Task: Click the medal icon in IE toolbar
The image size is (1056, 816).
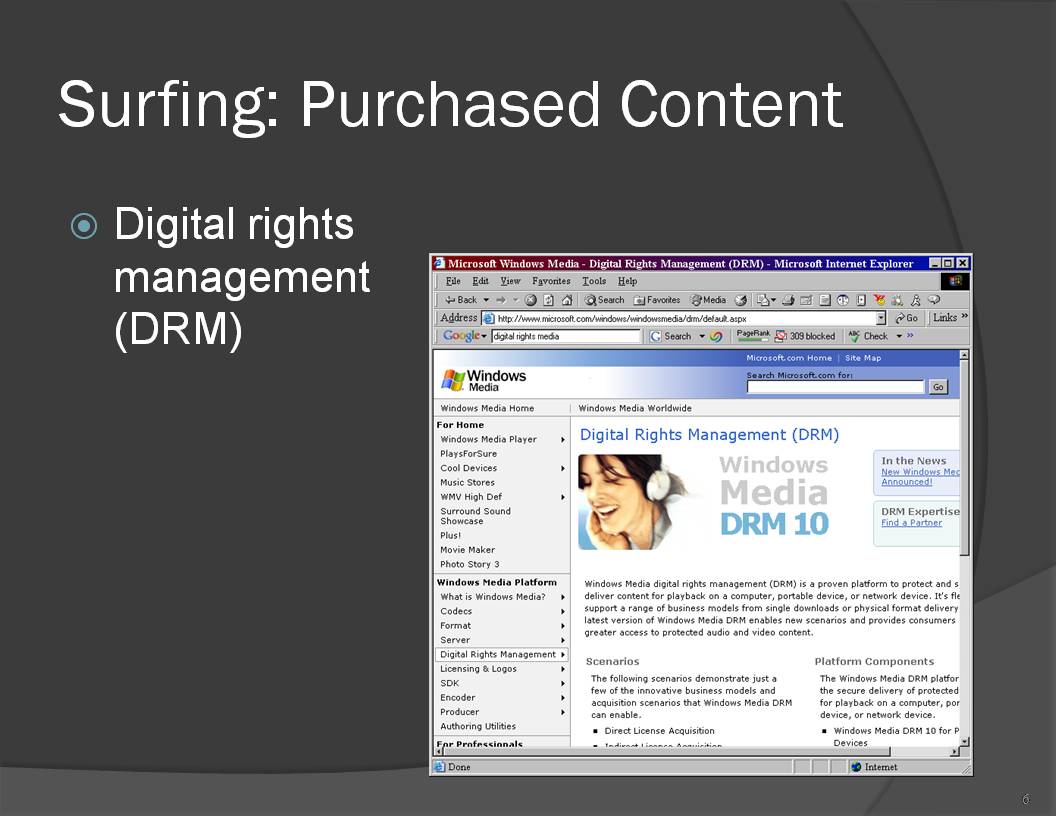Action: [880, 300]
